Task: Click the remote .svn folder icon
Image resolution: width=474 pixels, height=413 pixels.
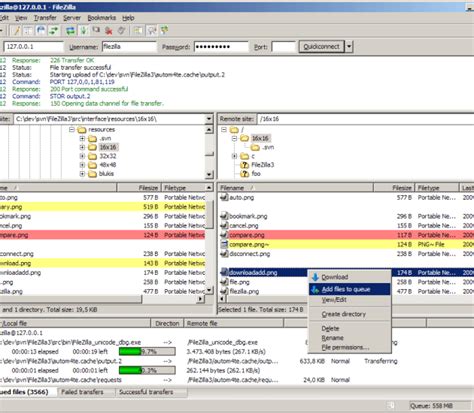Action: (x=255, y=147)
